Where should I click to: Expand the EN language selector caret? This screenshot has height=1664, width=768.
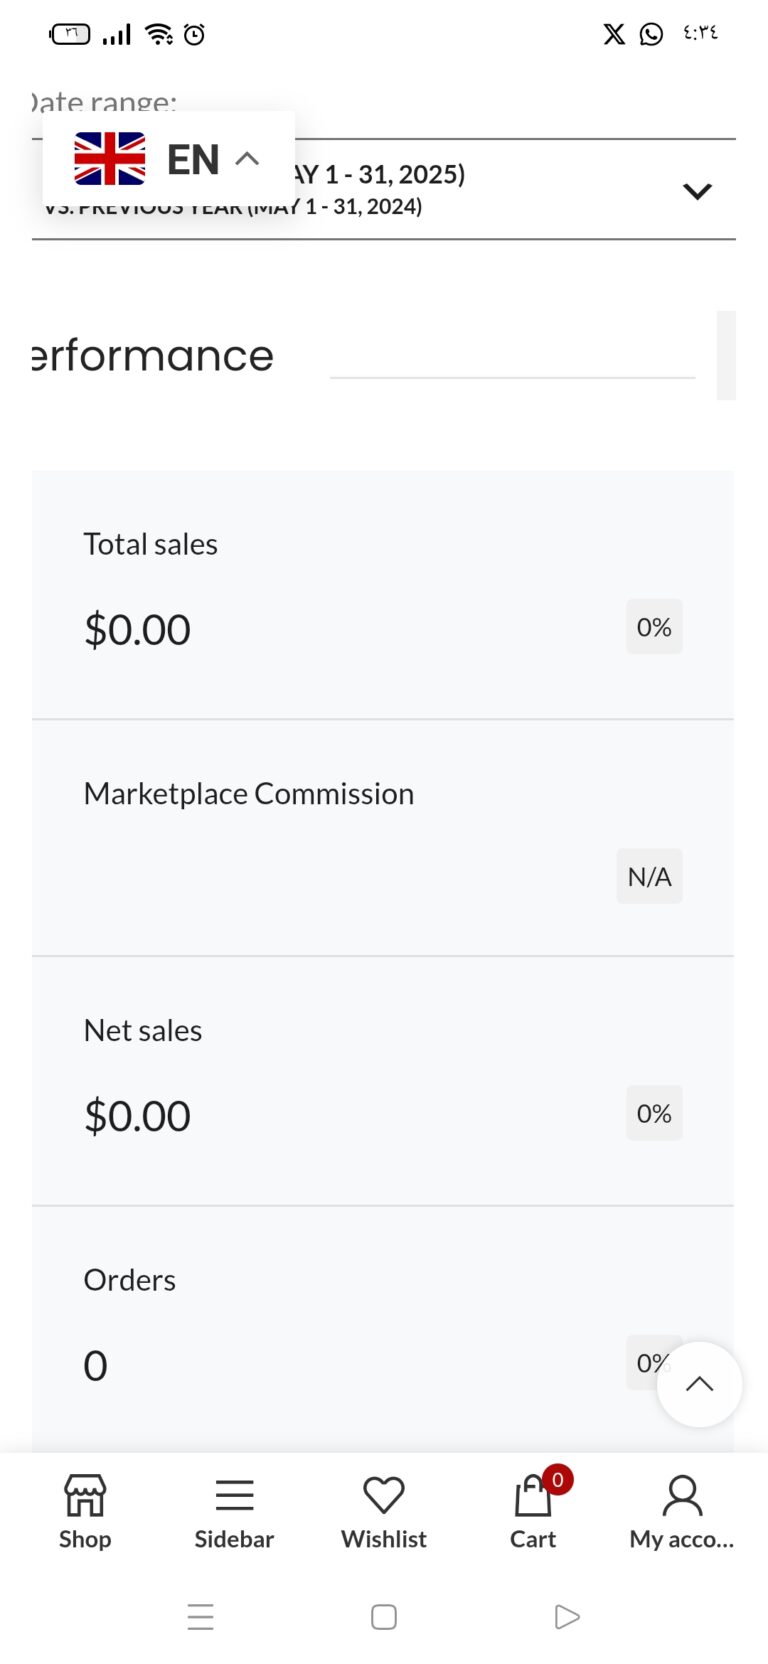pyautogui.click(x=247, y=159)
